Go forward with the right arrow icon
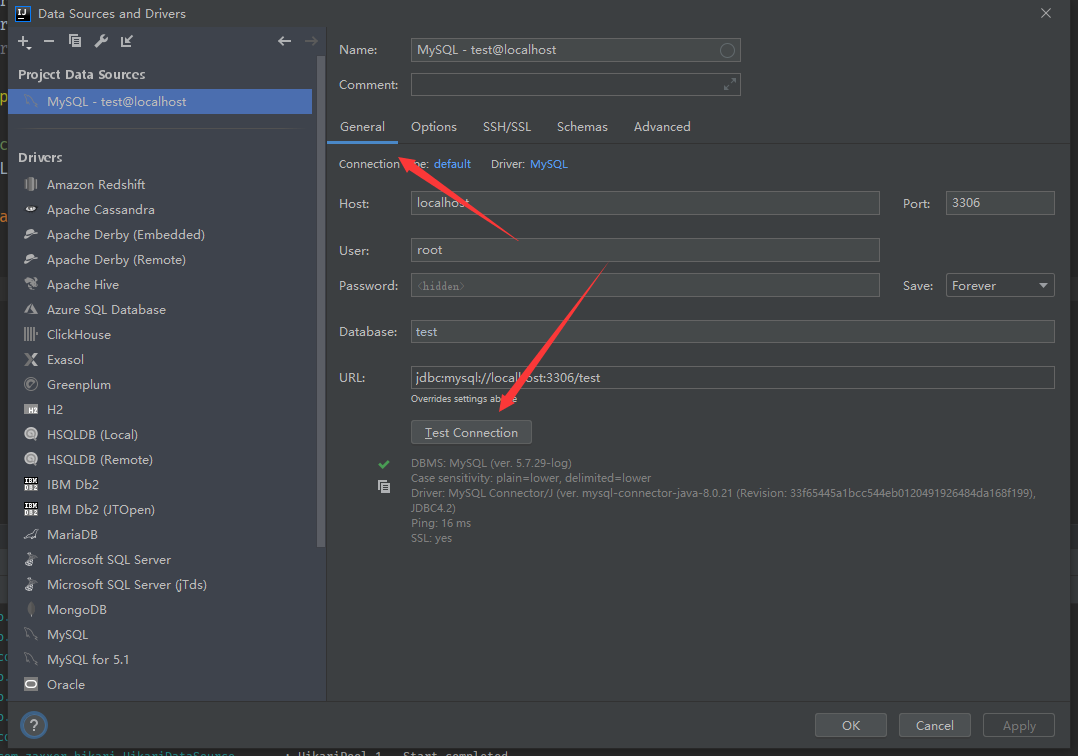 [311, 41]
